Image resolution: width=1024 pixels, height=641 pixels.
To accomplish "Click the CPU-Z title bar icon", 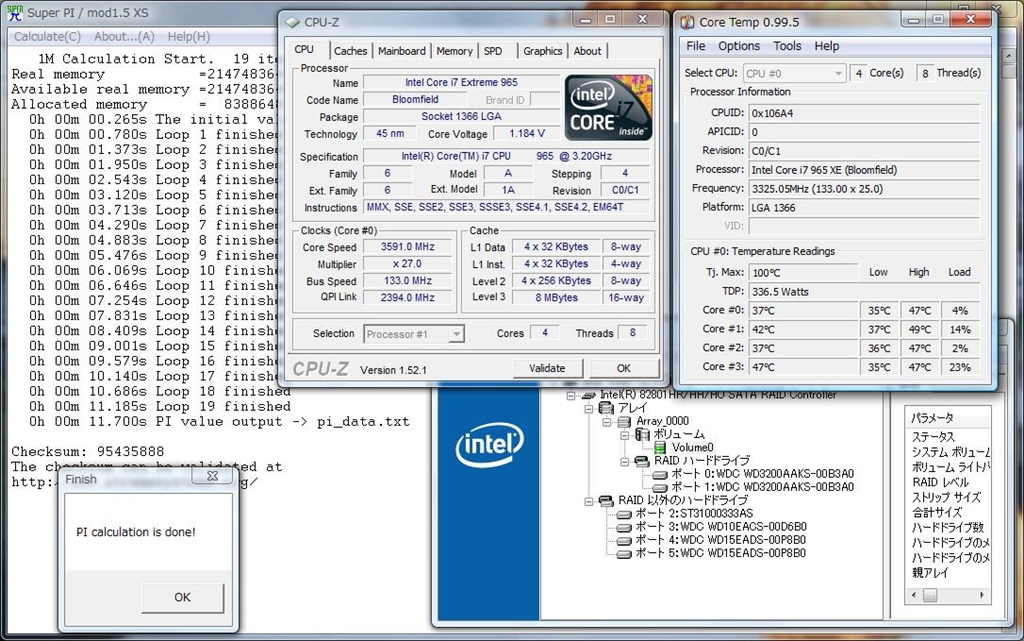I will point(292,22).
